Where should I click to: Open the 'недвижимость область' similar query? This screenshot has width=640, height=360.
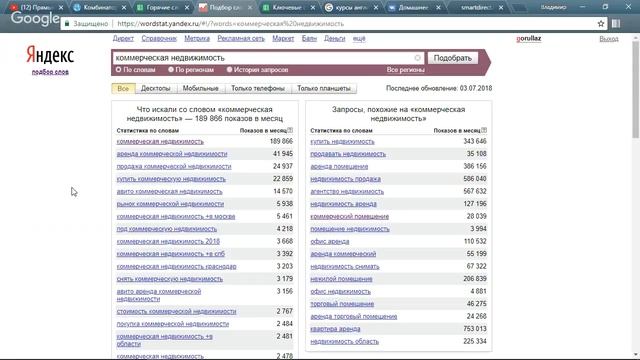pyautogui.click(x=344, y=342)
